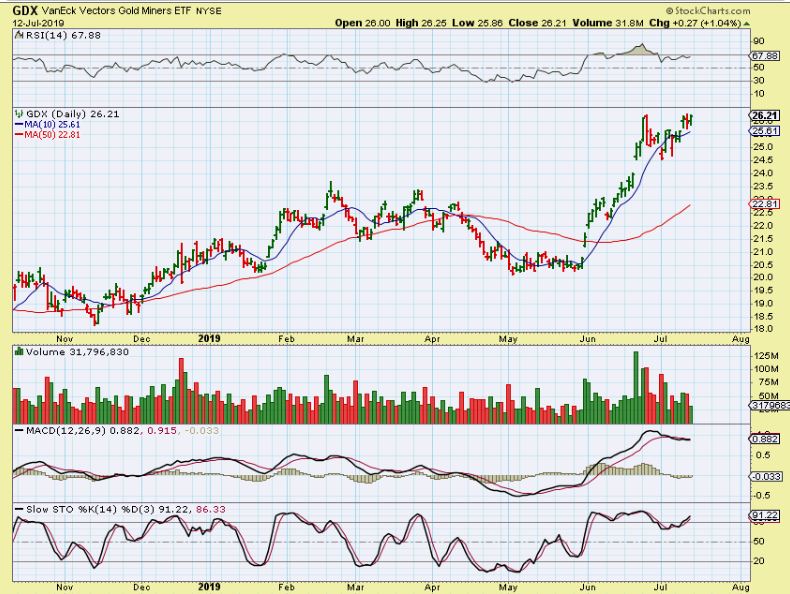Click the MACD(12,26,9) legend text
The height and width of the screenshot is (594, 790).
coord(65,431)
